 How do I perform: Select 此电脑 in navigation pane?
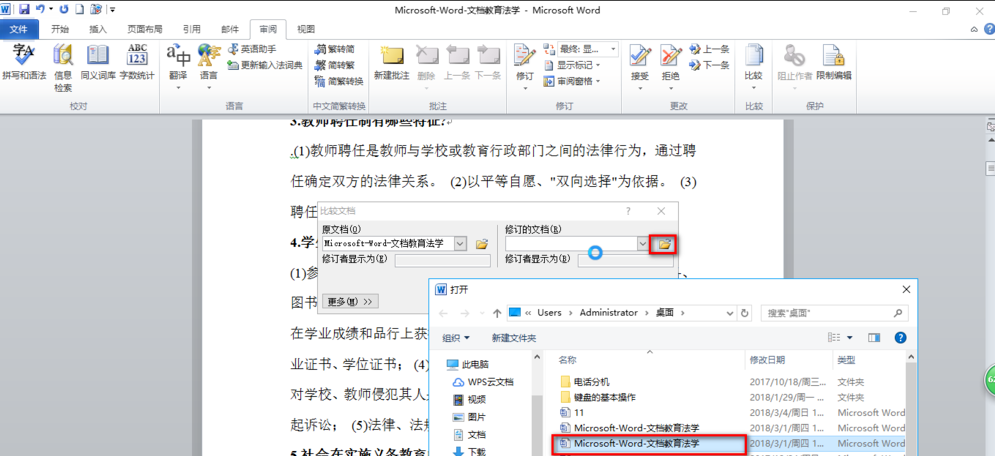click(x=468, y=365)
